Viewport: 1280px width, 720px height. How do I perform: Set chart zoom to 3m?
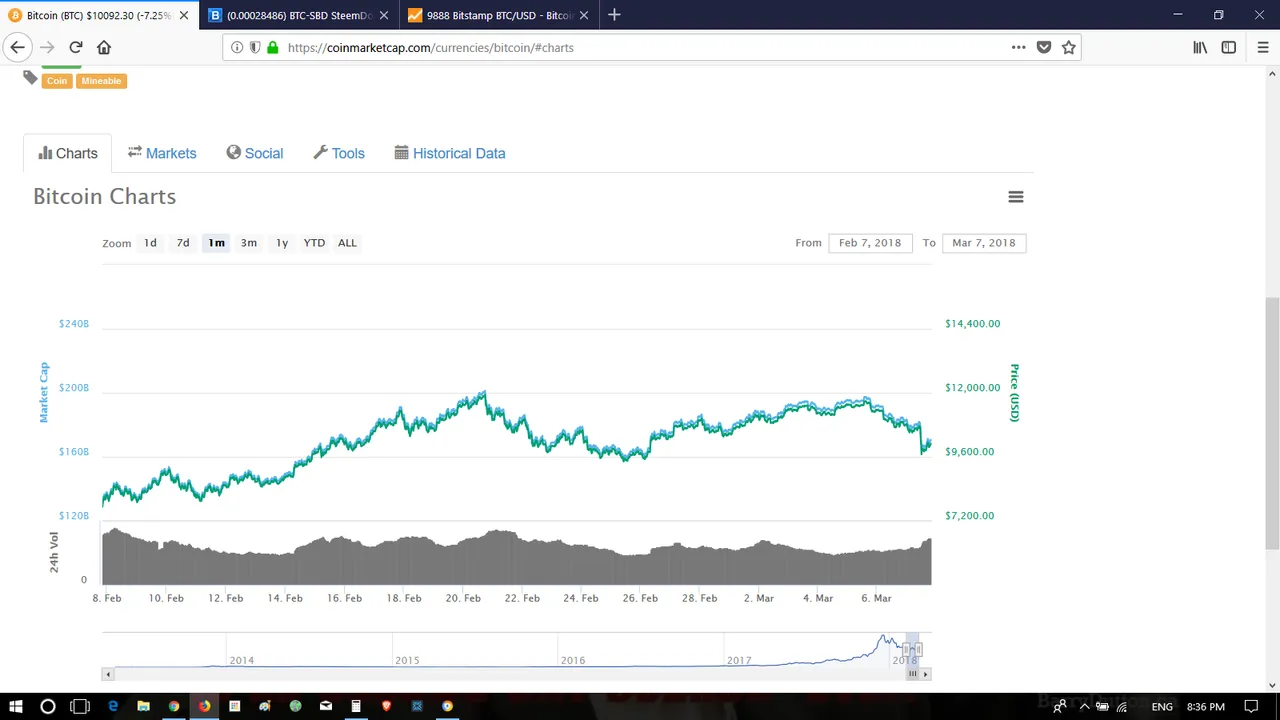point(249,243)
